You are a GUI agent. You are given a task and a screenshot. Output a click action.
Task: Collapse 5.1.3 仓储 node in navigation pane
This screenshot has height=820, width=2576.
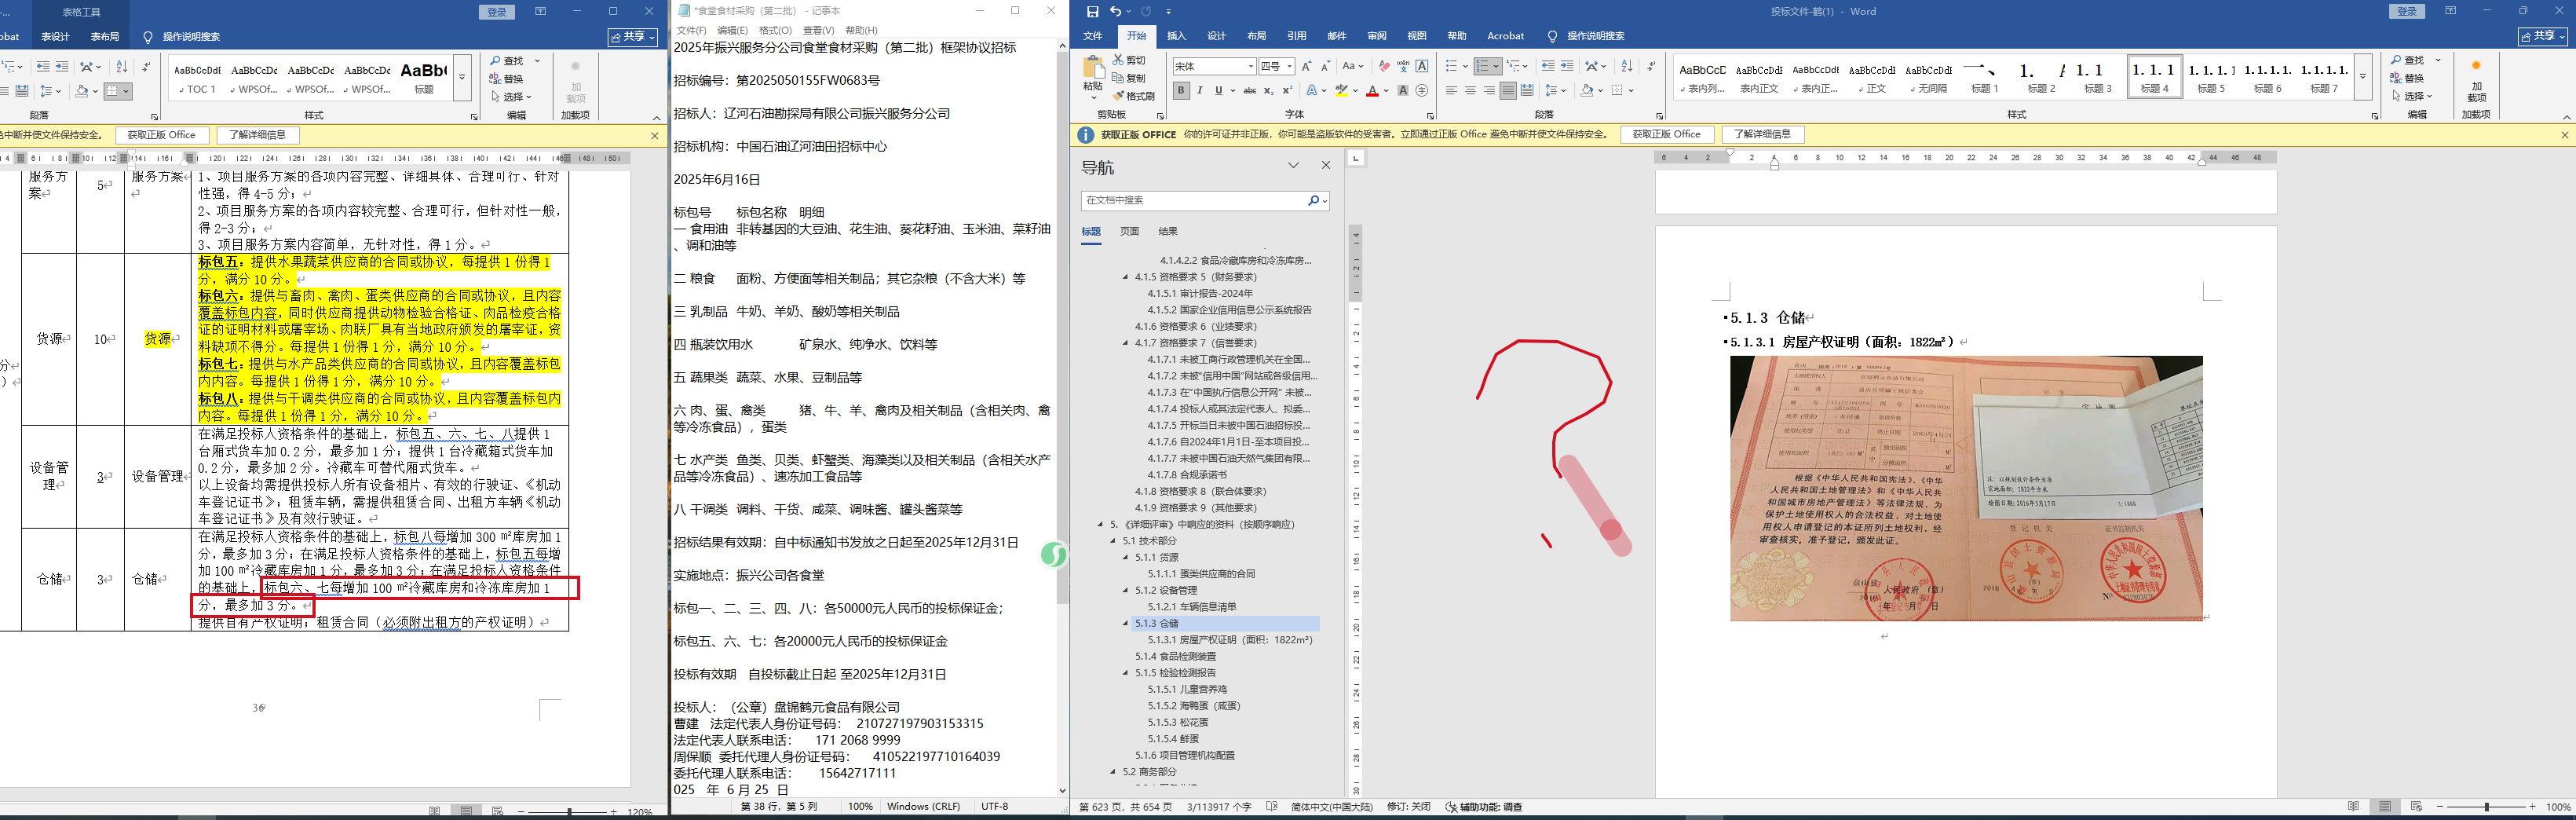click(x=1125, y=623)
